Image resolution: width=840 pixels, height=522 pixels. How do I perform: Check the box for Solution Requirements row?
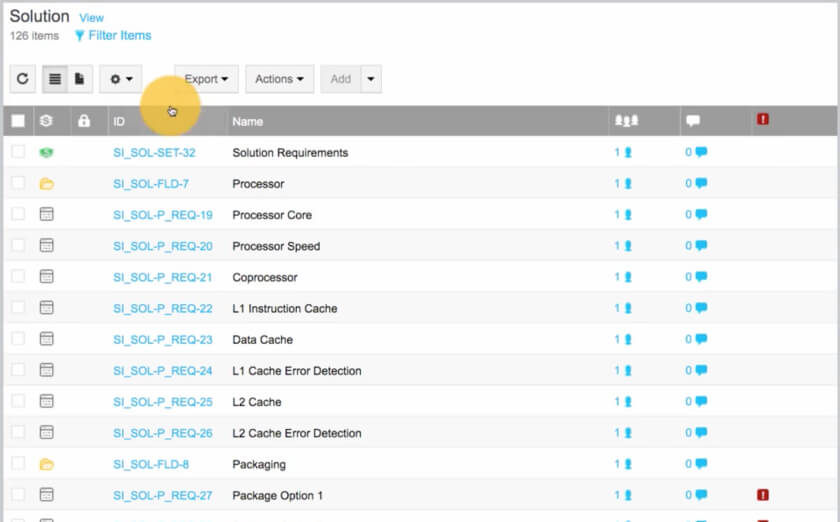18,152
